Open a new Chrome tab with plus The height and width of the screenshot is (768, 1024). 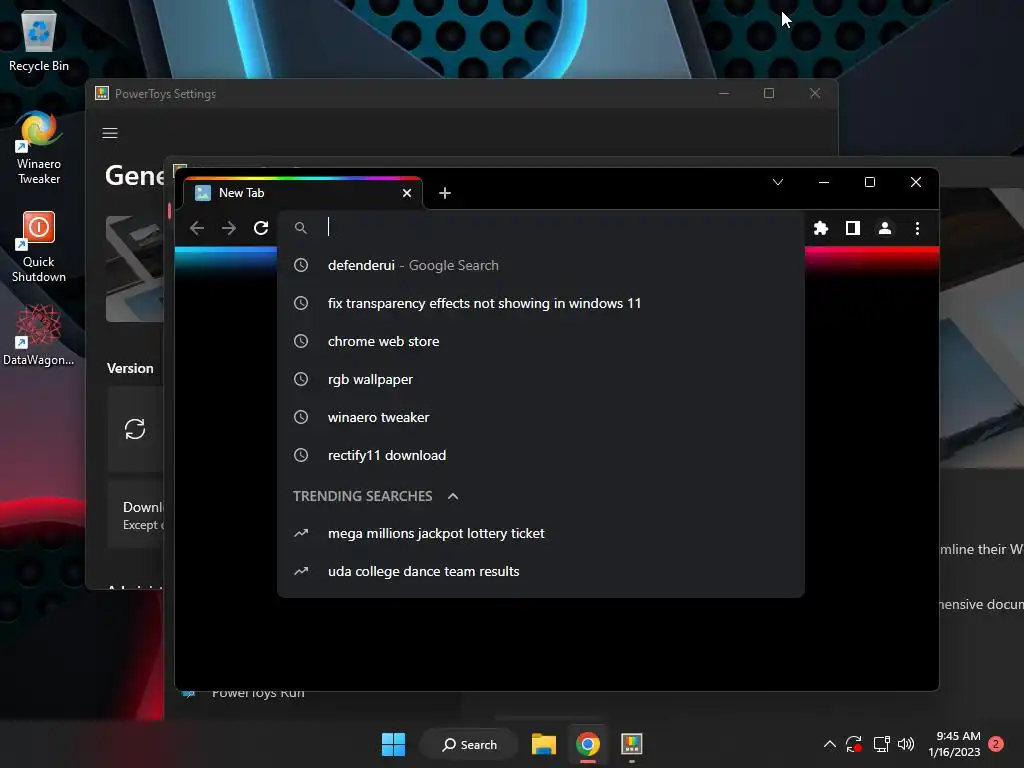445,193
